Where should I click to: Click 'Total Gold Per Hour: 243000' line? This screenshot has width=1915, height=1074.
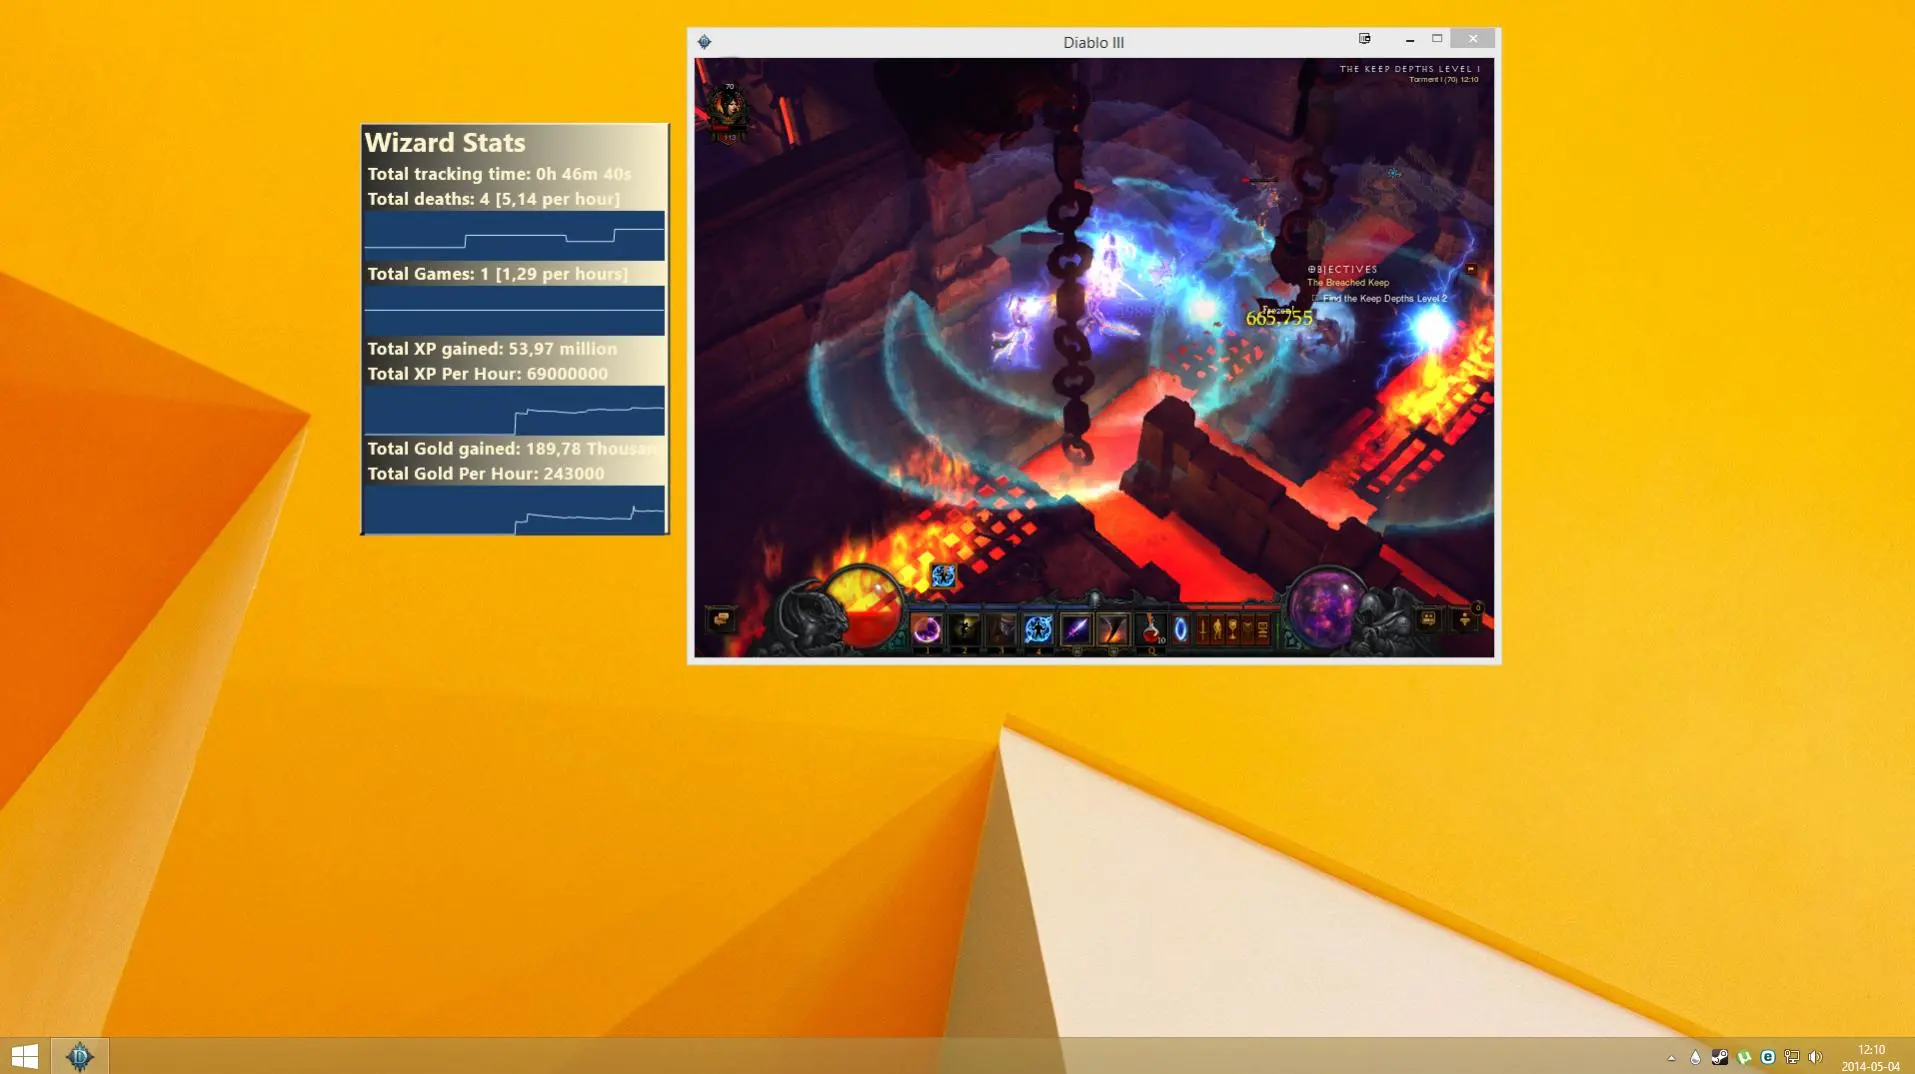(485, 474)
